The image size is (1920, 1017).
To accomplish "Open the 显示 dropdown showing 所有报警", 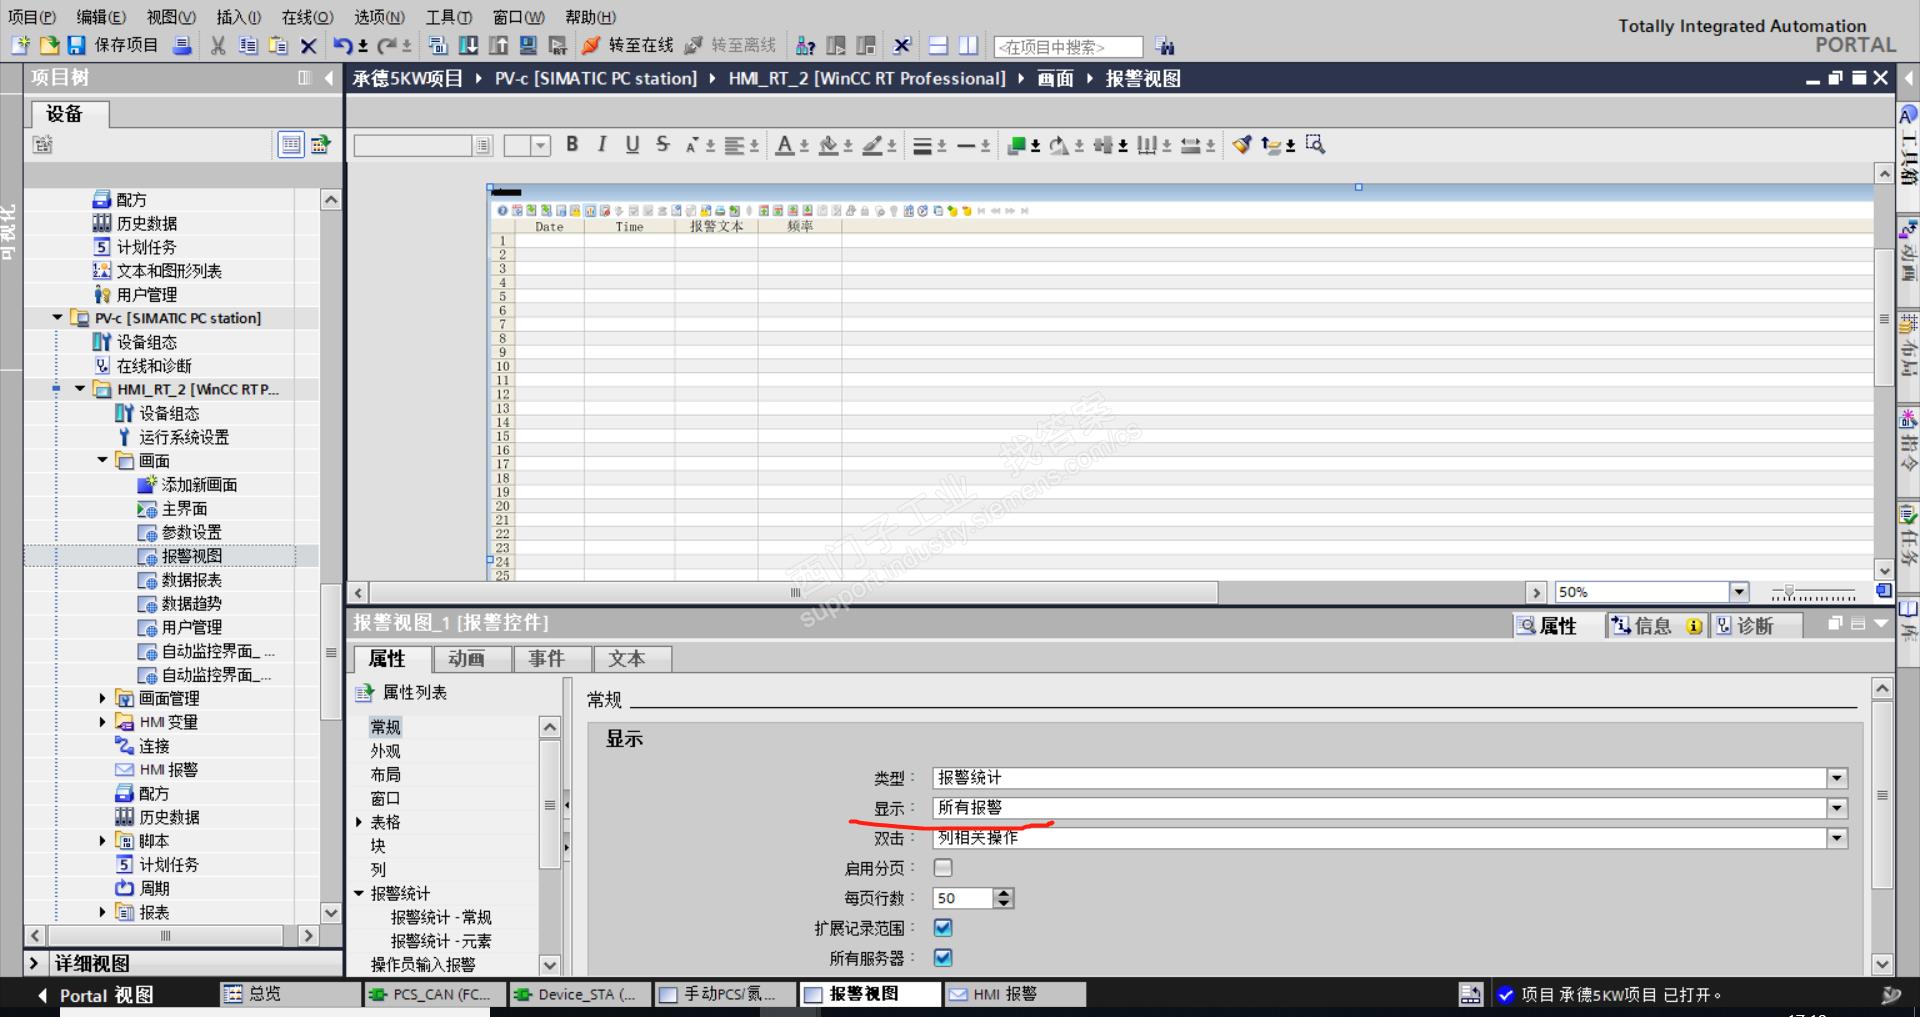I will tap(1837, 808).
